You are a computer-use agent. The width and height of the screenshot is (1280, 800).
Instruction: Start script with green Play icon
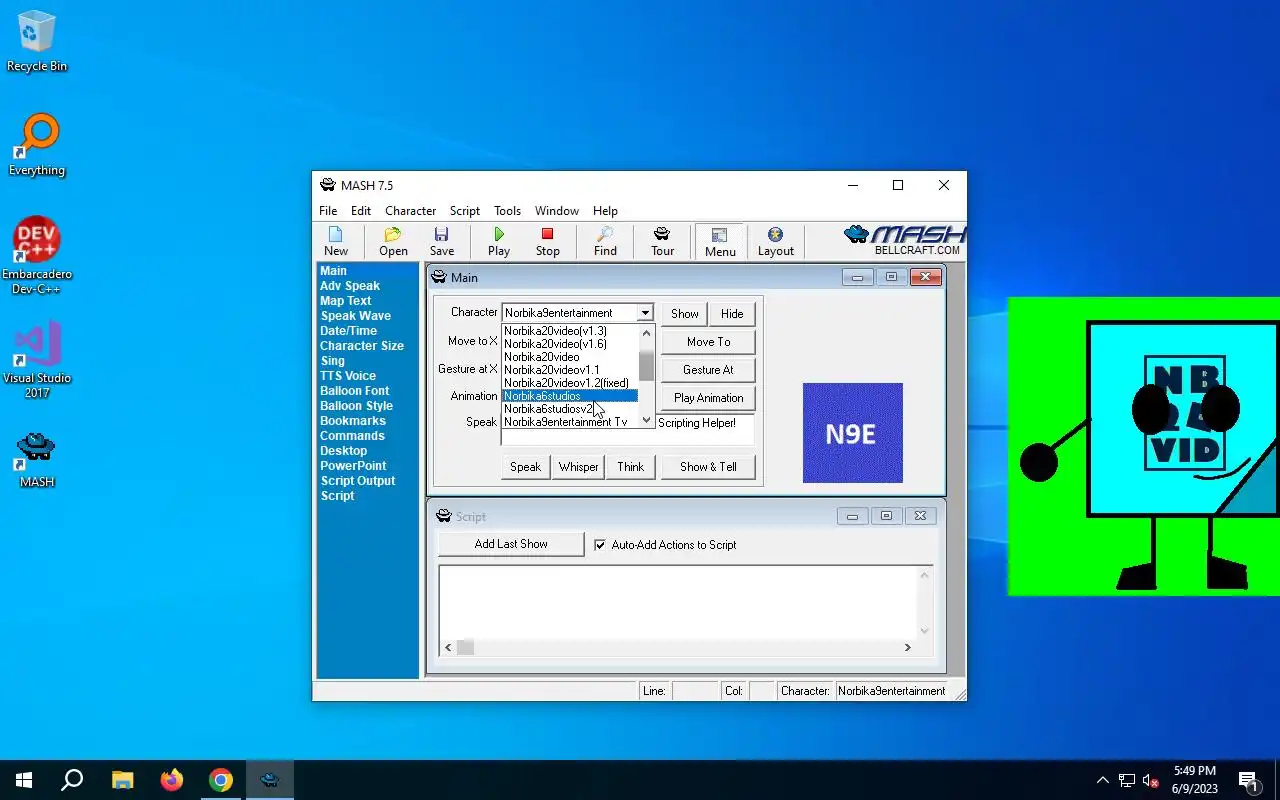(499, 241)
